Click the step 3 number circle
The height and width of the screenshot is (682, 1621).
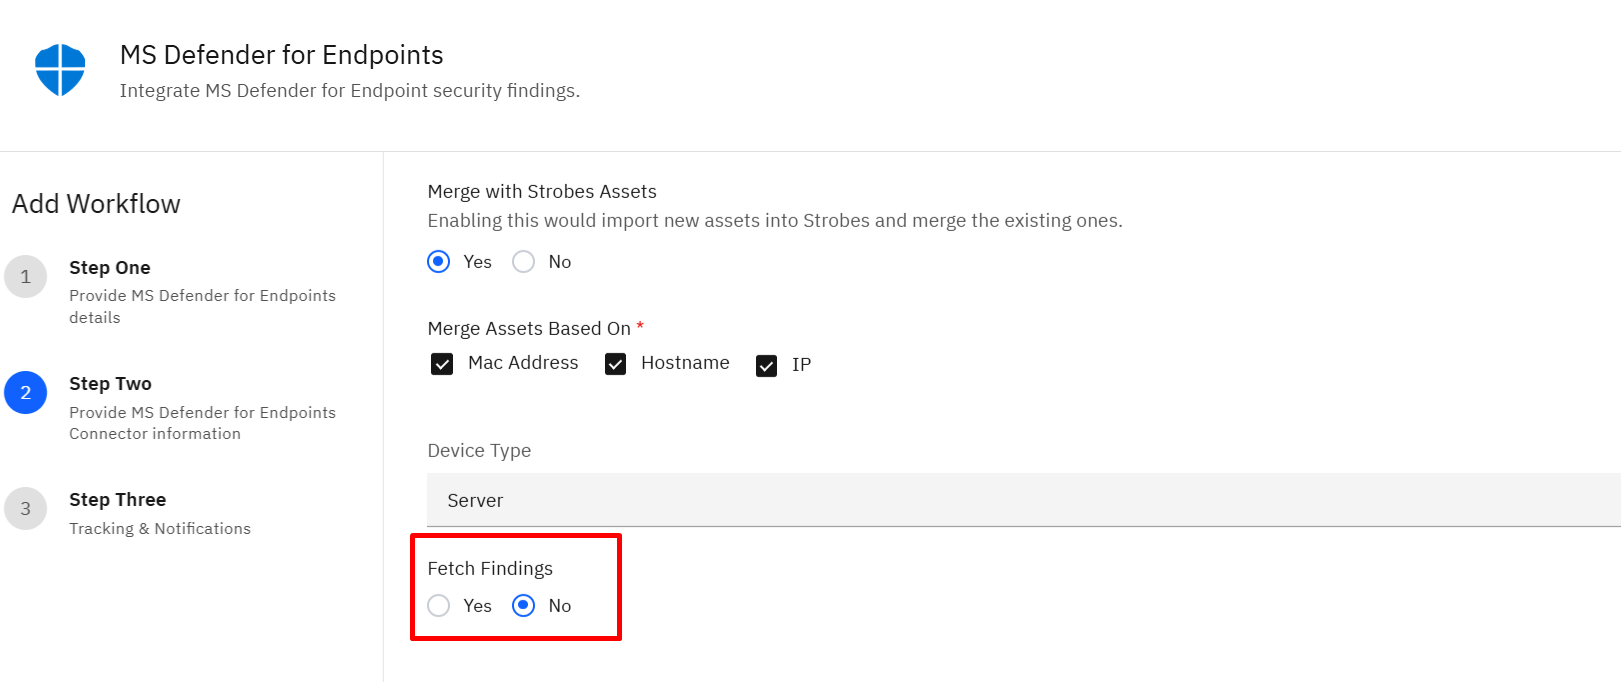coord(26,509)
